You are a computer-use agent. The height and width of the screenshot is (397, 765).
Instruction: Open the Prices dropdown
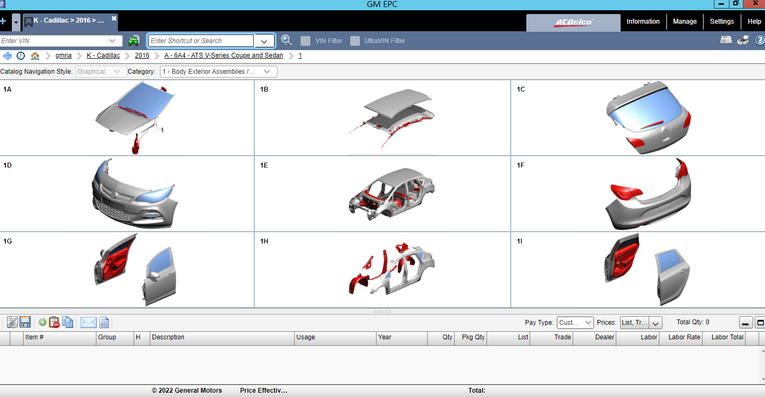click(641, 322)
